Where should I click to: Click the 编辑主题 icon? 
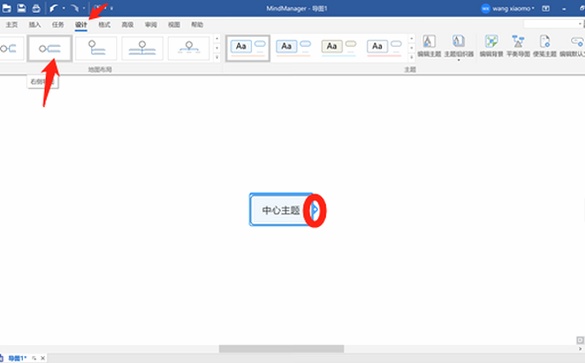tap(429, 46)
